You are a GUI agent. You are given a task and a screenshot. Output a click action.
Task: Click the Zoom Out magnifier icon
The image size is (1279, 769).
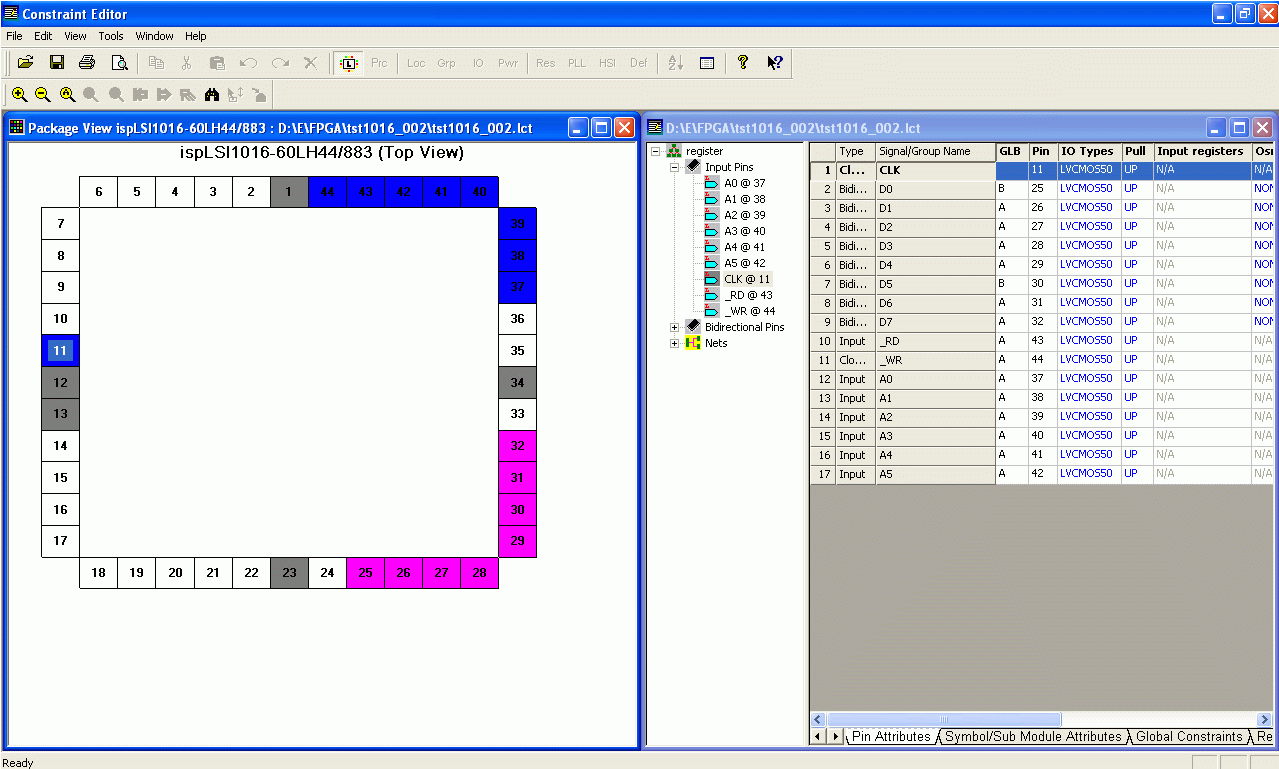coord(43,95)
